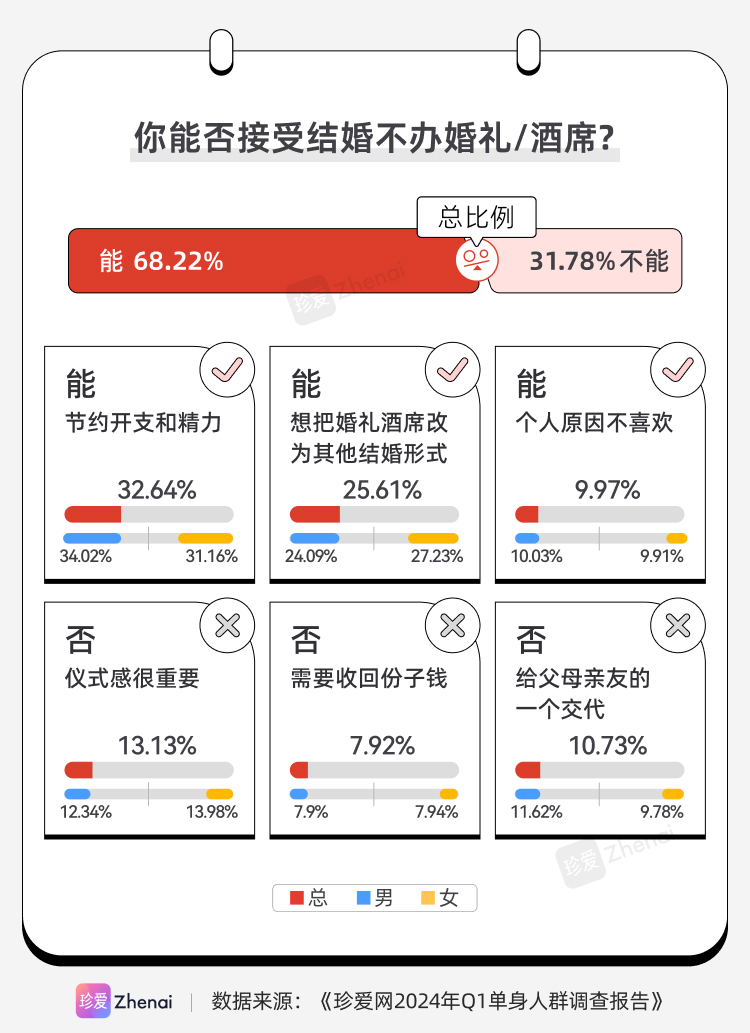The image size is (750, 1033).
Task: Select the yellow 女 legend swatch
Action: coord(428,897)
